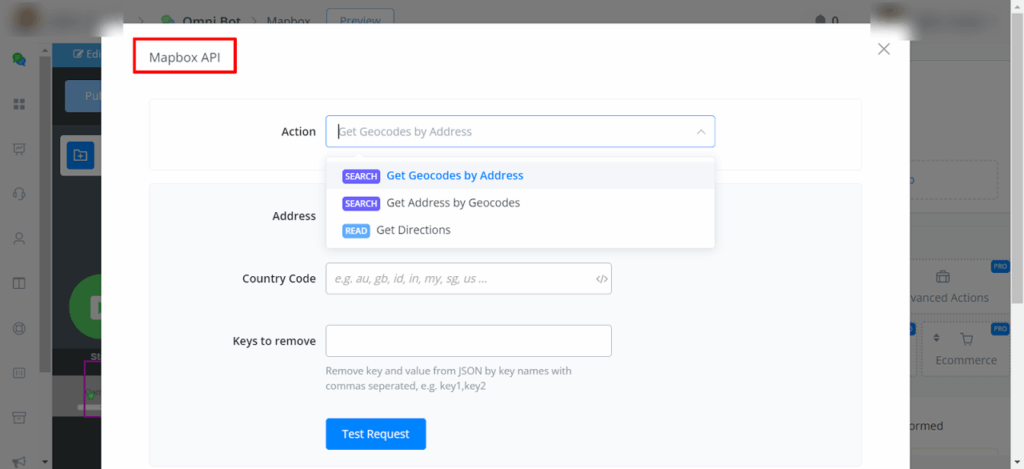Focus the Keys to remove text box
Viewport: 1024px width, 469px height.
[x=468, y=341]
